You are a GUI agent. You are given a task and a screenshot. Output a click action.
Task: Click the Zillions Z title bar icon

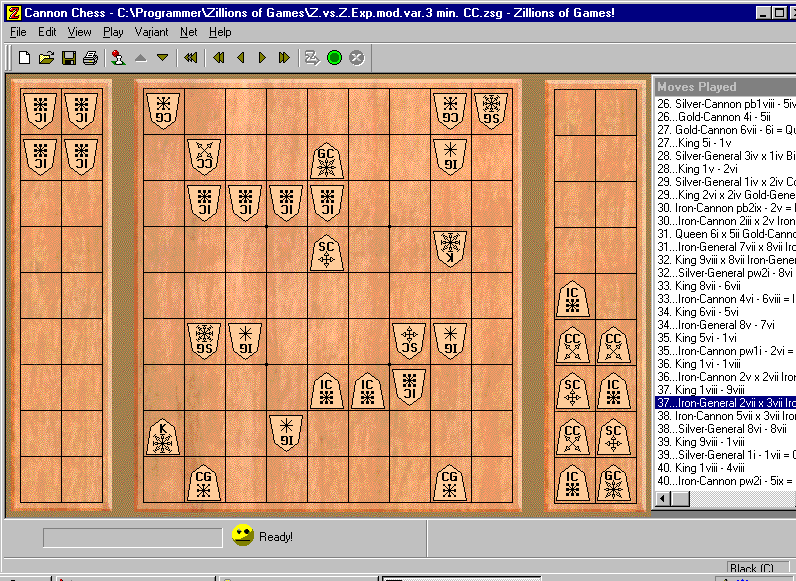[x=13, y=13]
